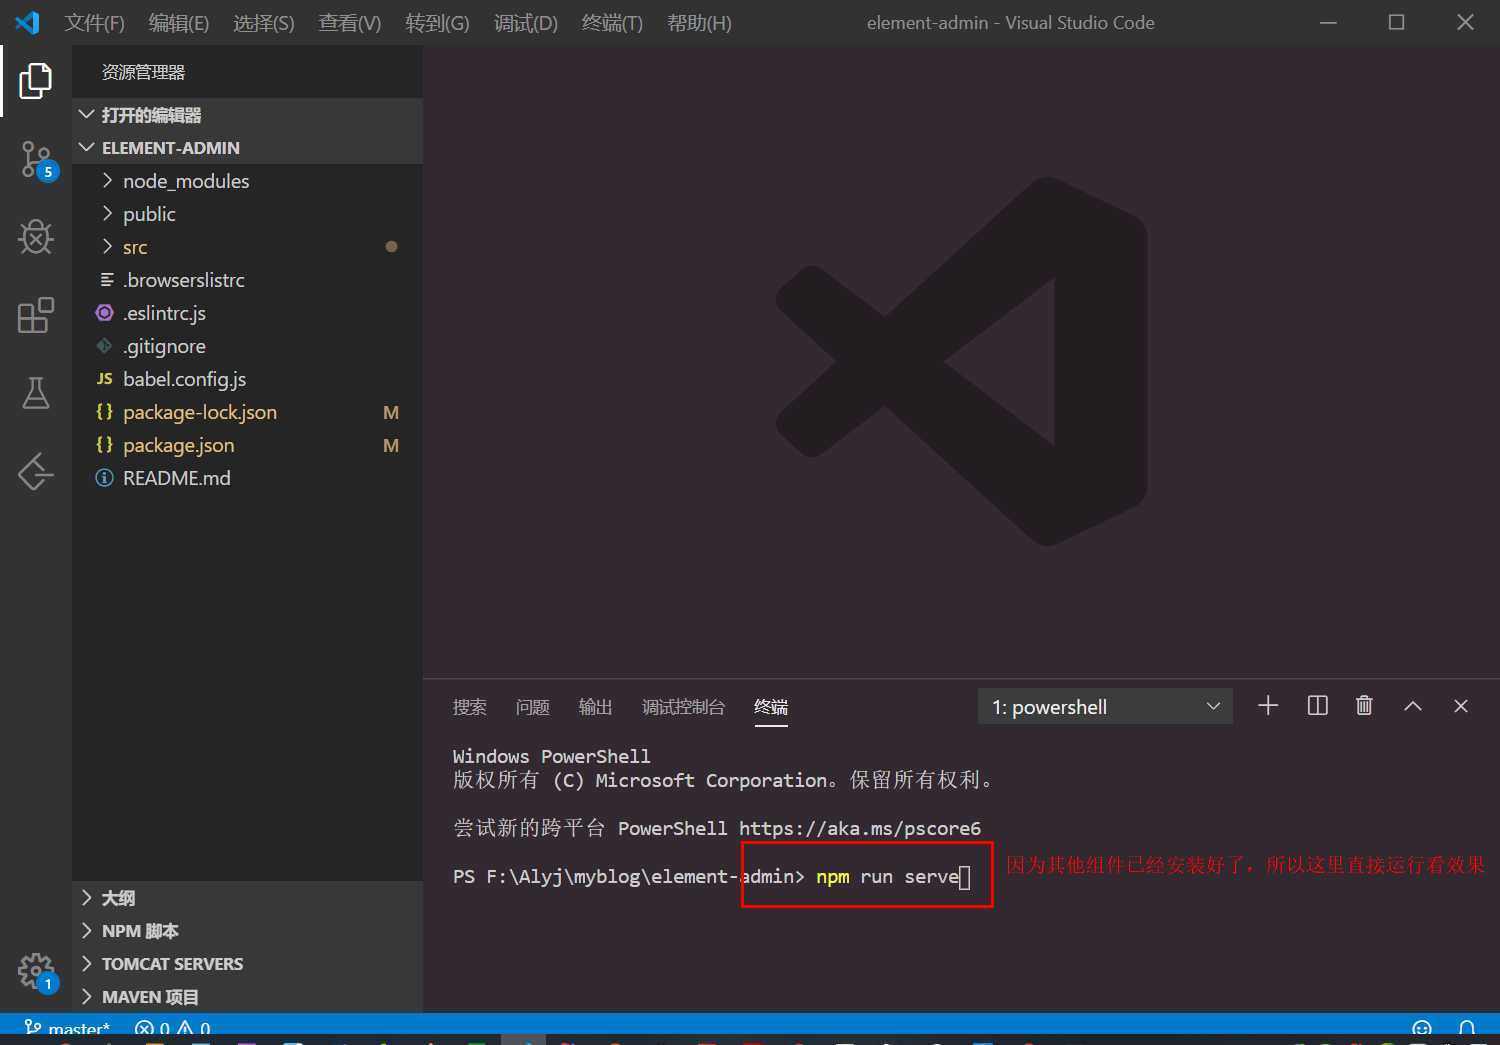This screenshot has width=1500, height=1045.
Task: Click the errors and warnings status indicator
Action: coord(173,1028)
